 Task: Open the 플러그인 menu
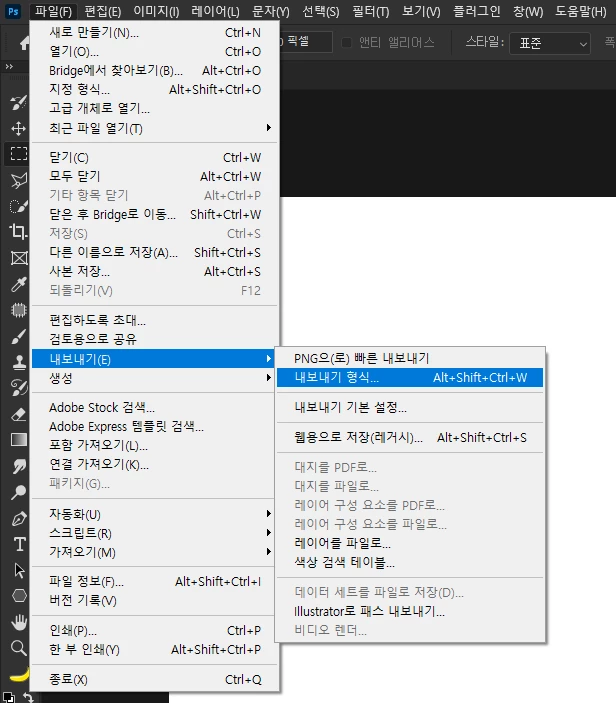coord(477,11)
